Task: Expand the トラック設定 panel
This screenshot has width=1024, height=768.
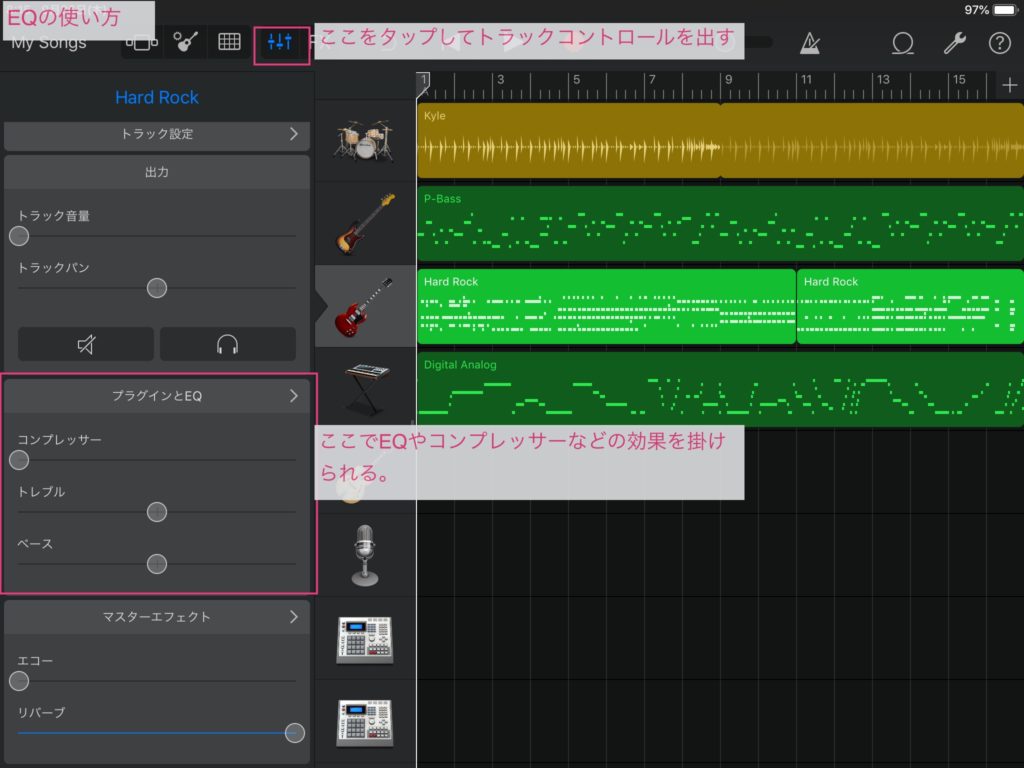Action: click(156, 136)
